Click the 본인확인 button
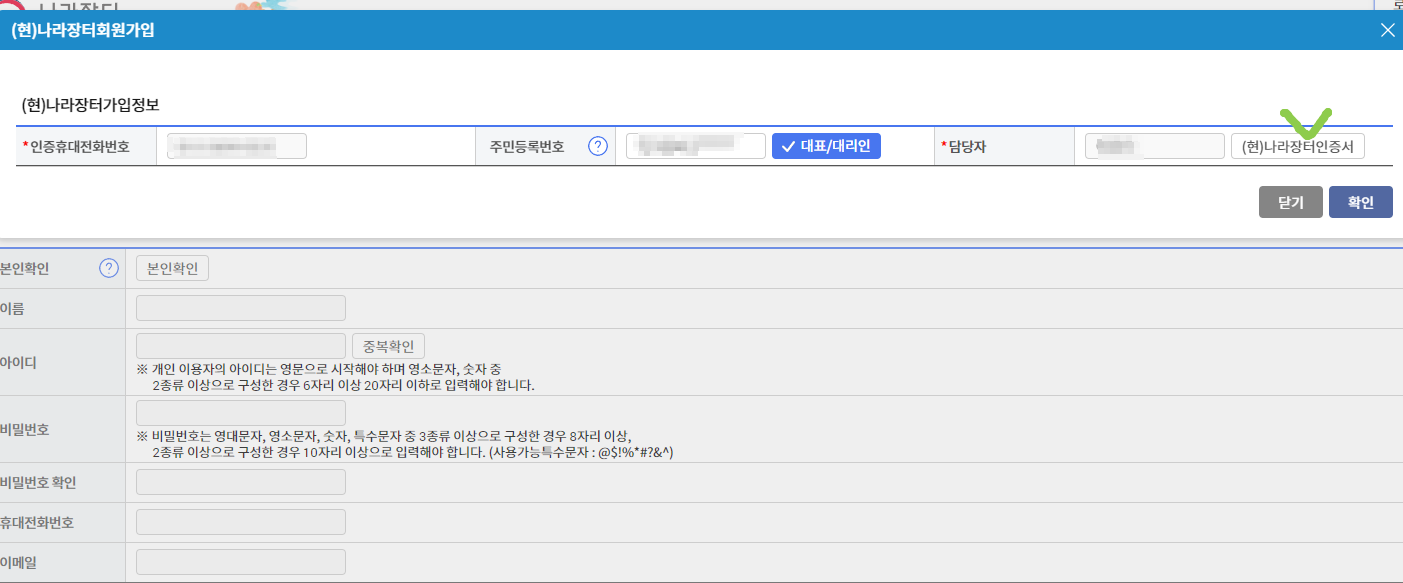1403x583 pixels. [172, 268]
